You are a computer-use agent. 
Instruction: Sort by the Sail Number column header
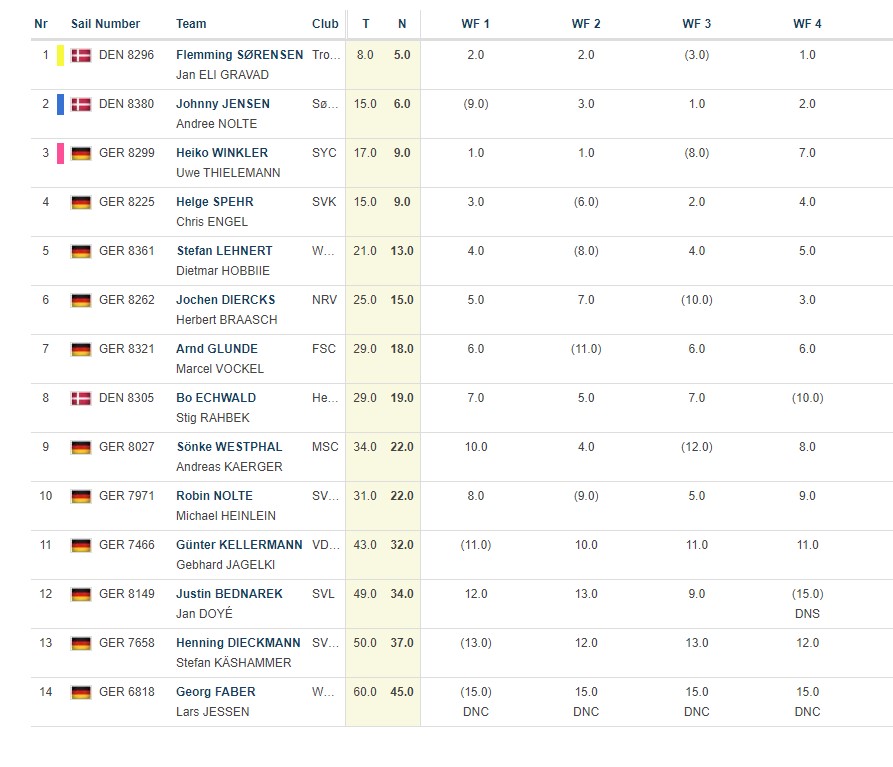(x=105, y=24)
